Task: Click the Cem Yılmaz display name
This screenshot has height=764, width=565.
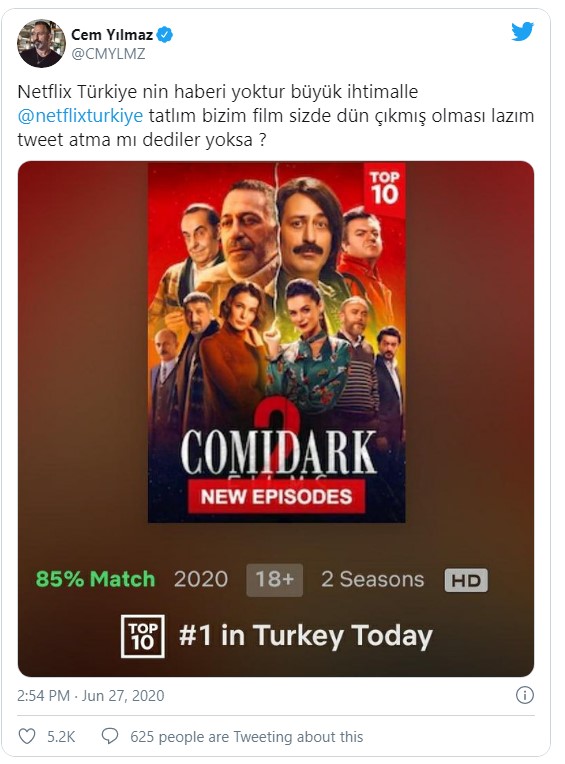Action: (112, 35)
